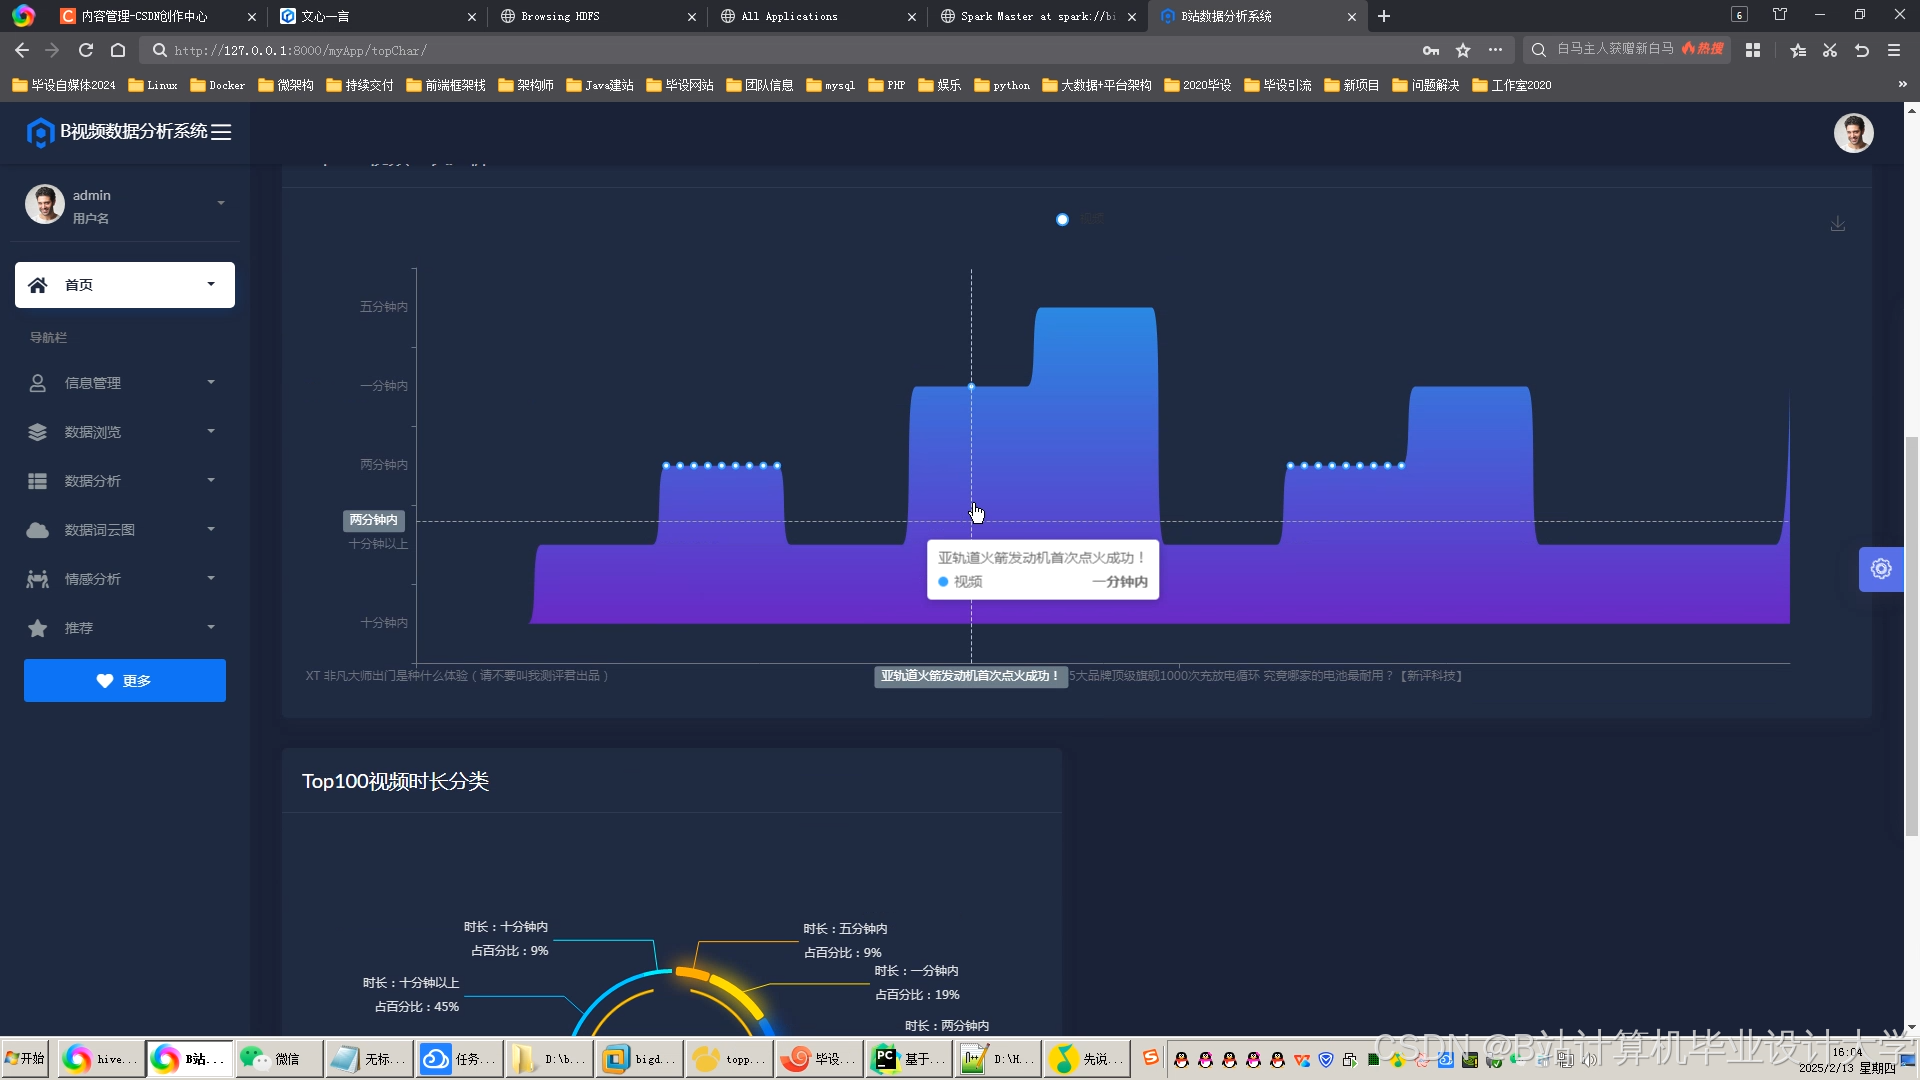Click the chart download icon
Screen dimensions: 1920x1080
[1837, 224]
